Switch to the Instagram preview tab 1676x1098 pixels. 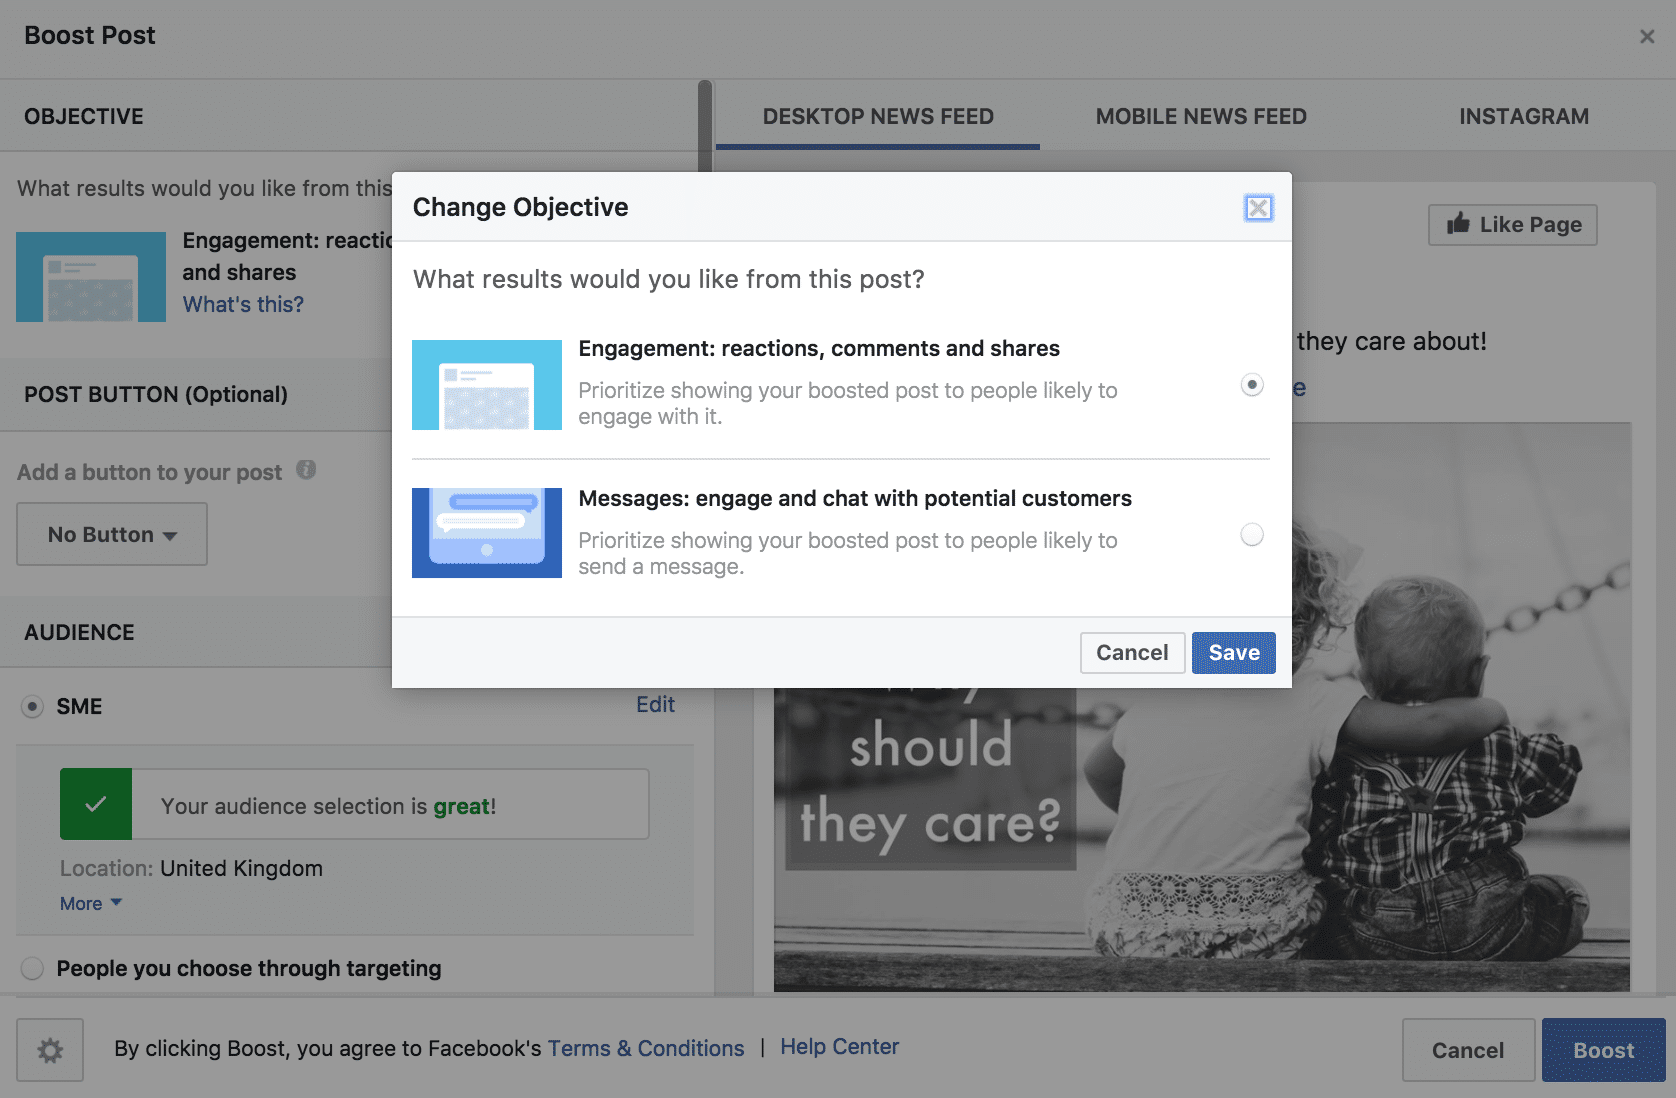point(1524,116)
